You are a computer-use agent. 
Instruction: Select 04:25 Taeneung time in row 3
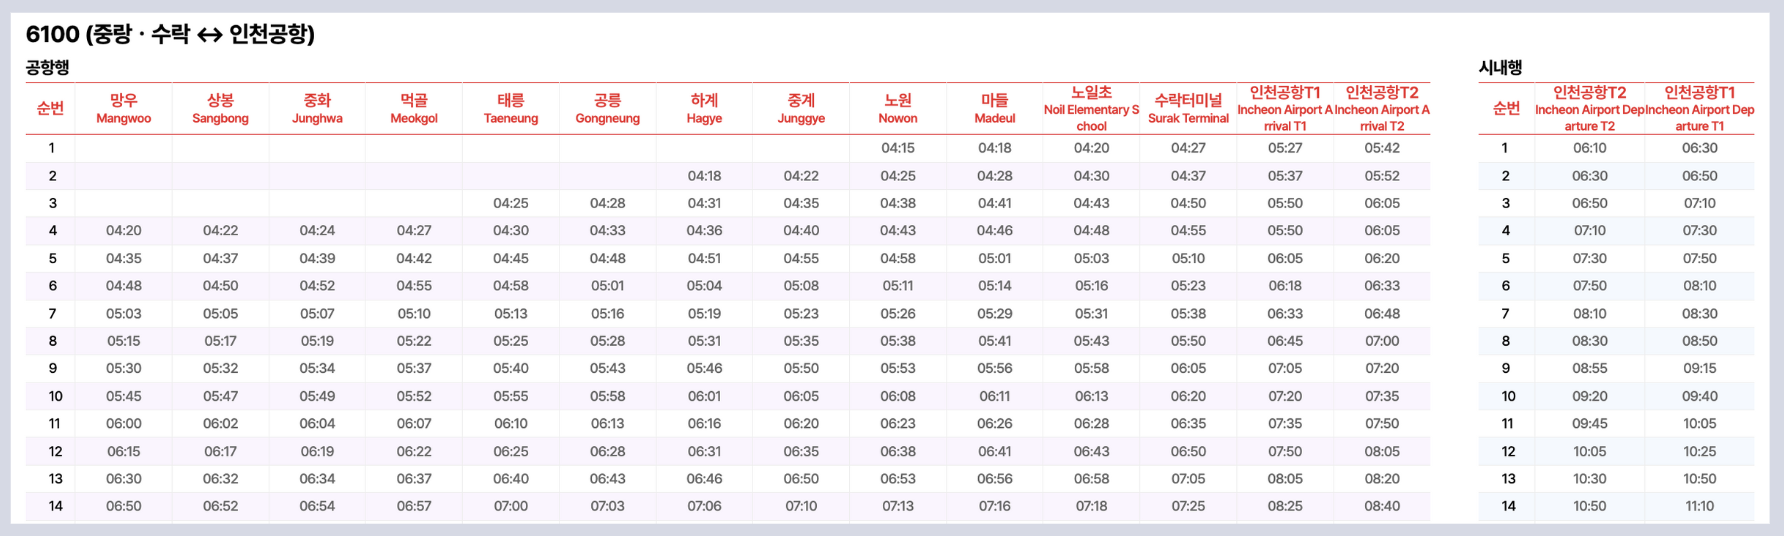pyautogui.click(x=511, y=203)
